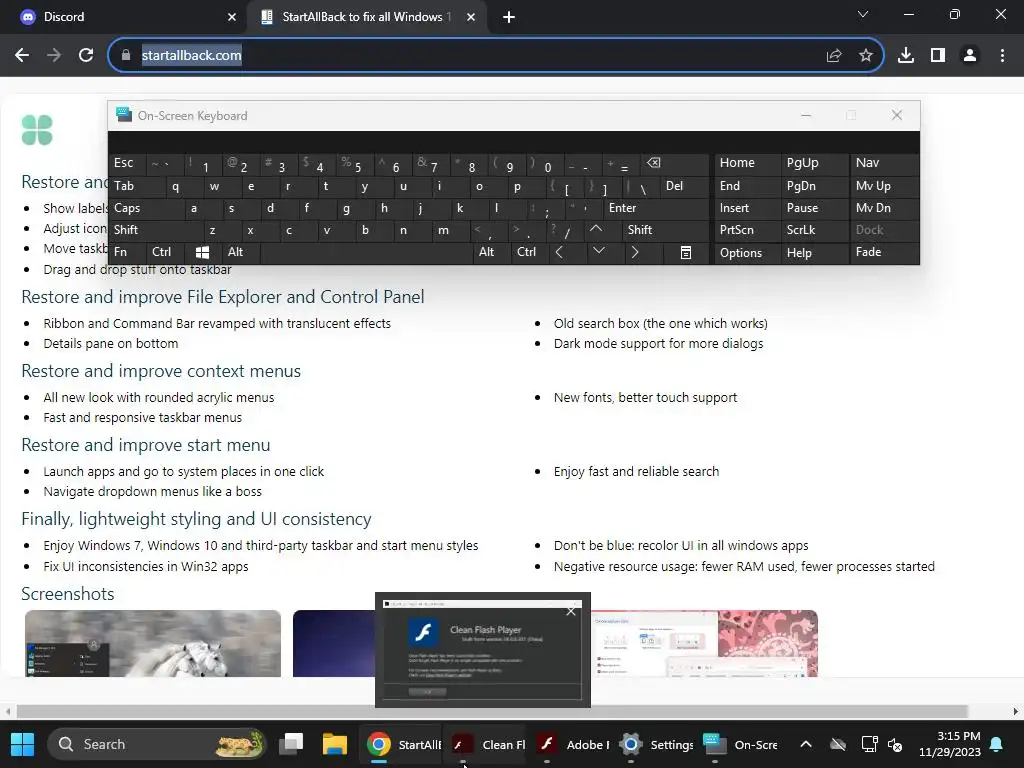Tap Mv Up on the On-Screen Keyboard
The height and width of the screenshot is (768, 1024).
(x=883, y=186)
